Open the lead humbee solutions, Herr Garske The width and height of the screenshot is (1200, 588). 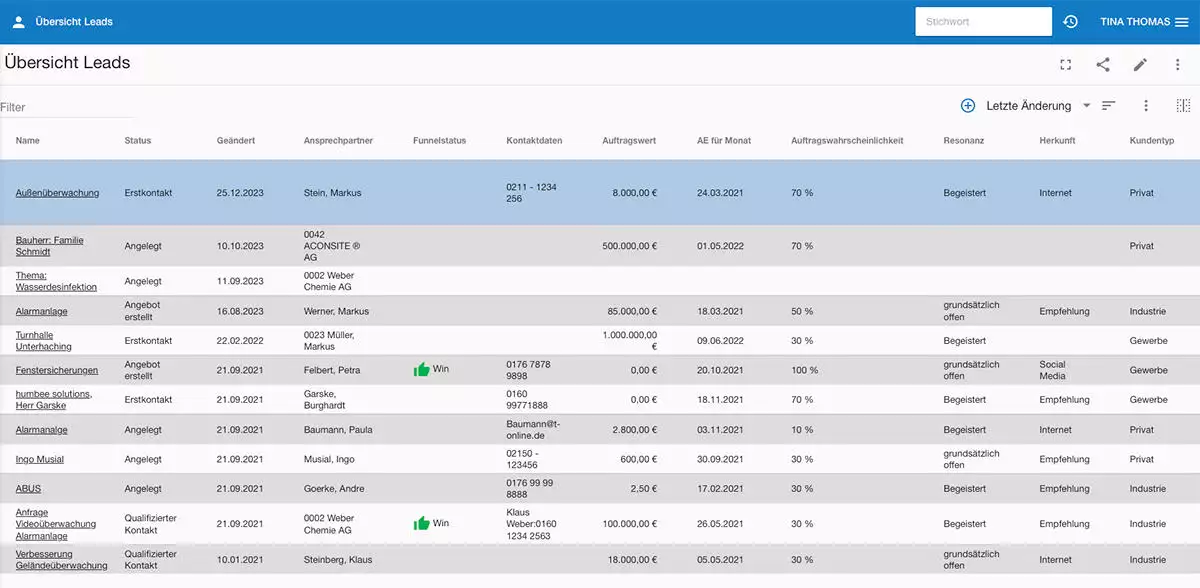[x=50, y=399]
